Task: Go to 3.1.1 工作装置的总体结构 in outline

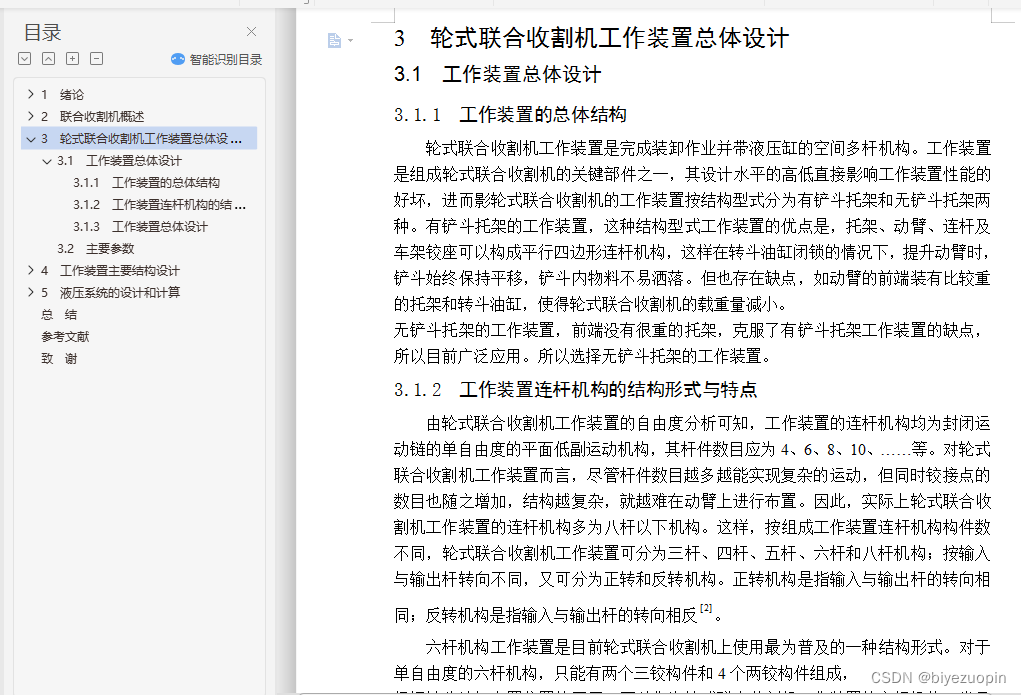Action: pos(147,183)
